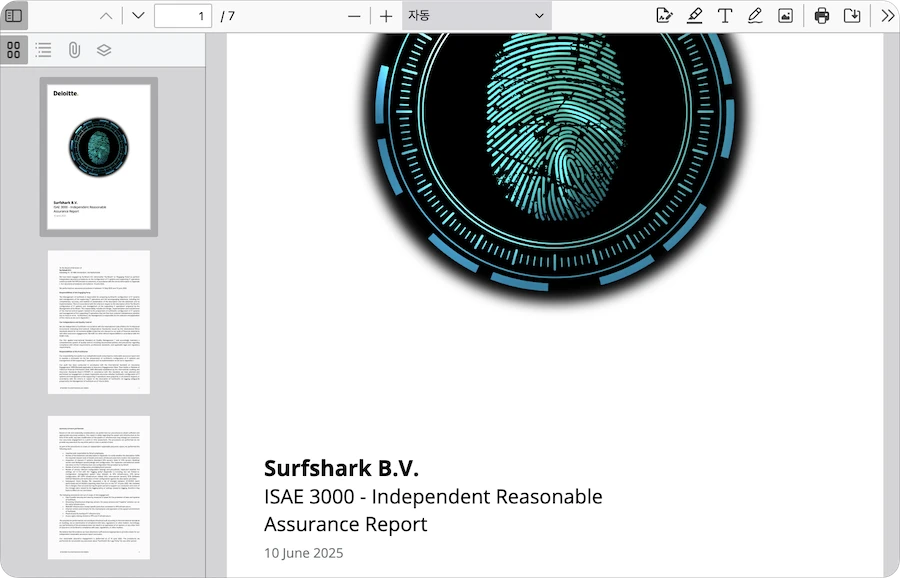
Task: Download the PDF file
Action: click(x=852, y=16)
